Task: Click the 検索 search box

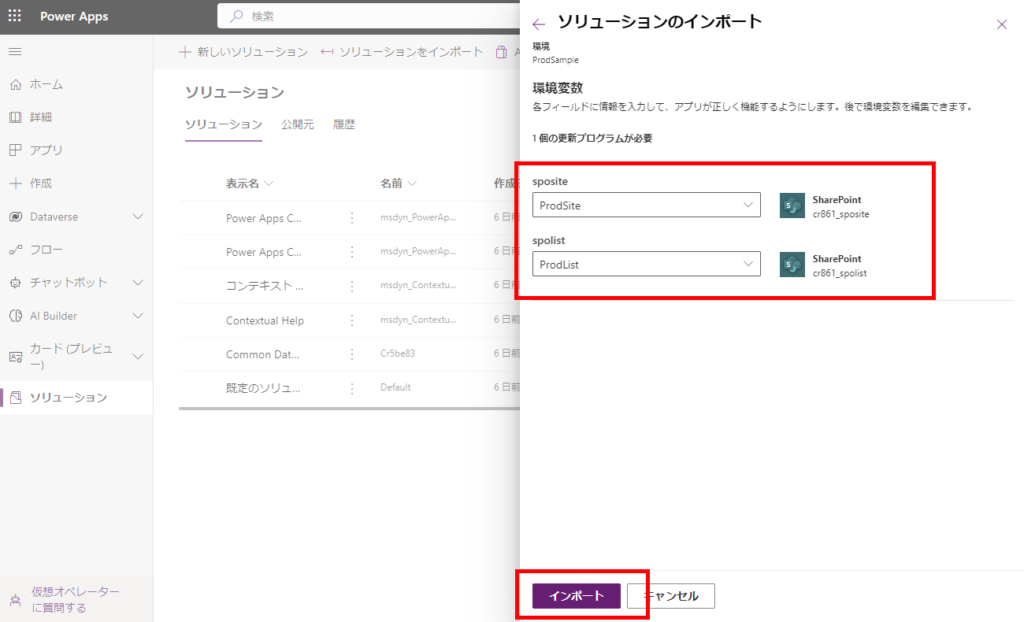Action: 369,16
